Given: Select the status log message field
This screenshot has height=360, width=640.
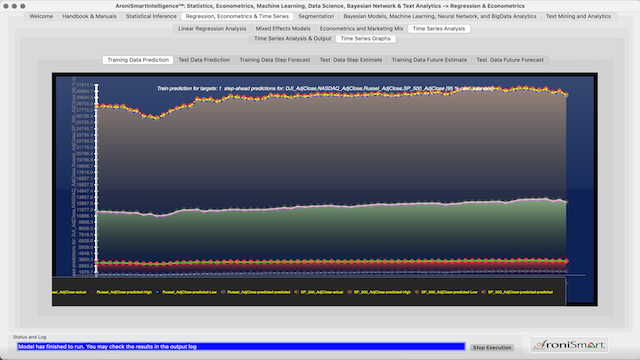Looking at the screenshot, I should (241, 347).
